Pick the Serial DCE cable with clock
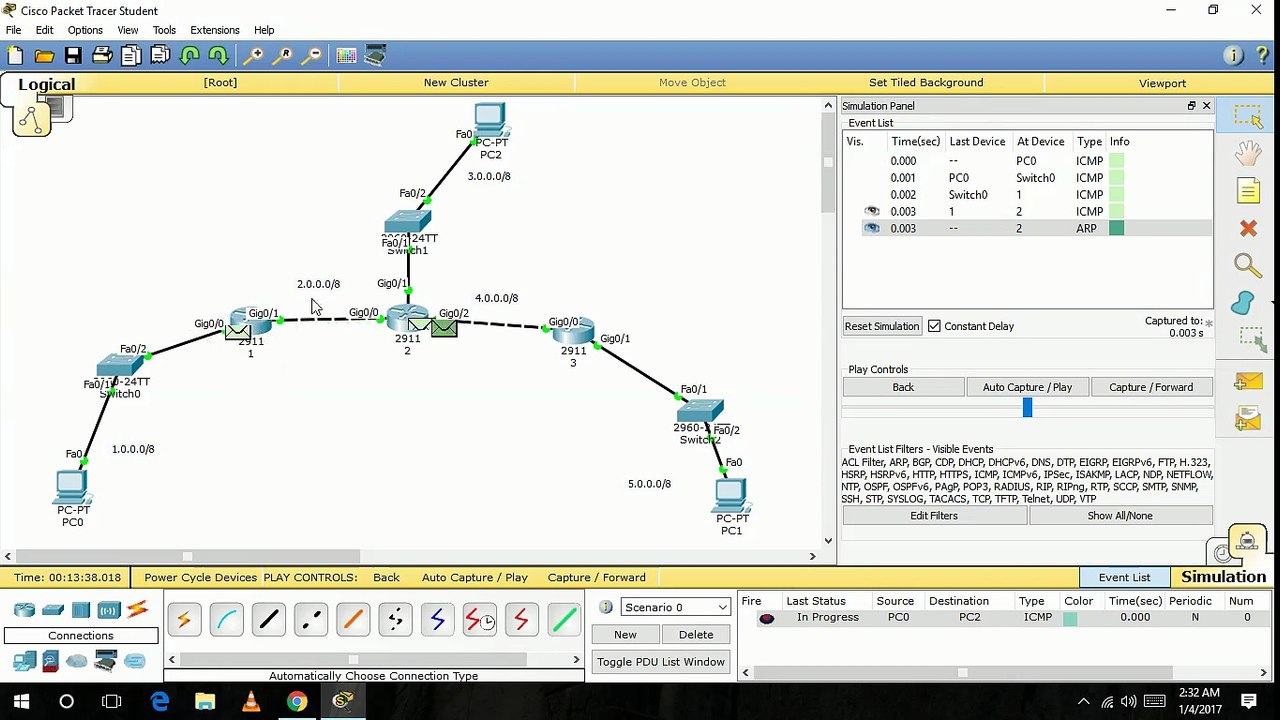Viewport: 1280px width, 720px height. pos(480,621)
